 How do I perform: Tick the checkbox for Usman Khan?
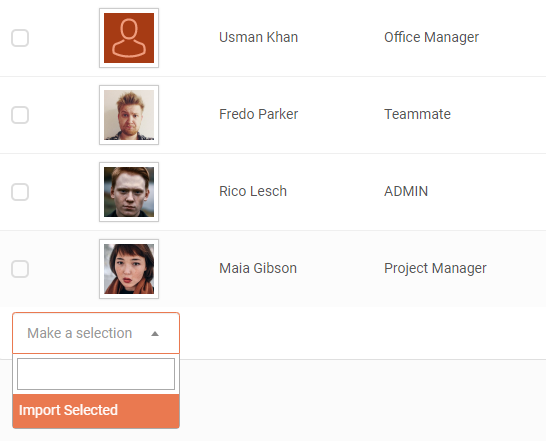coord(20,38)
